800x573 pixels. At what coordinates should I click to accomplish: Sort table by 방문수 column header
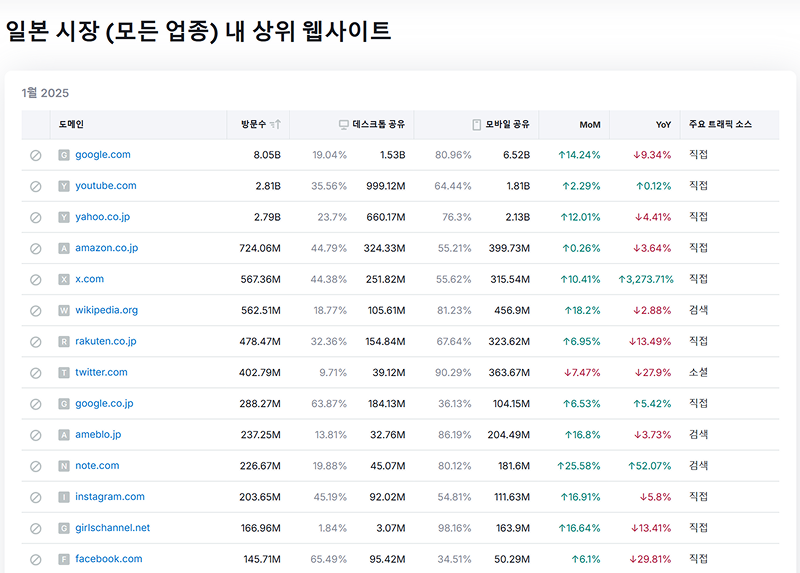tap(258, 124)
